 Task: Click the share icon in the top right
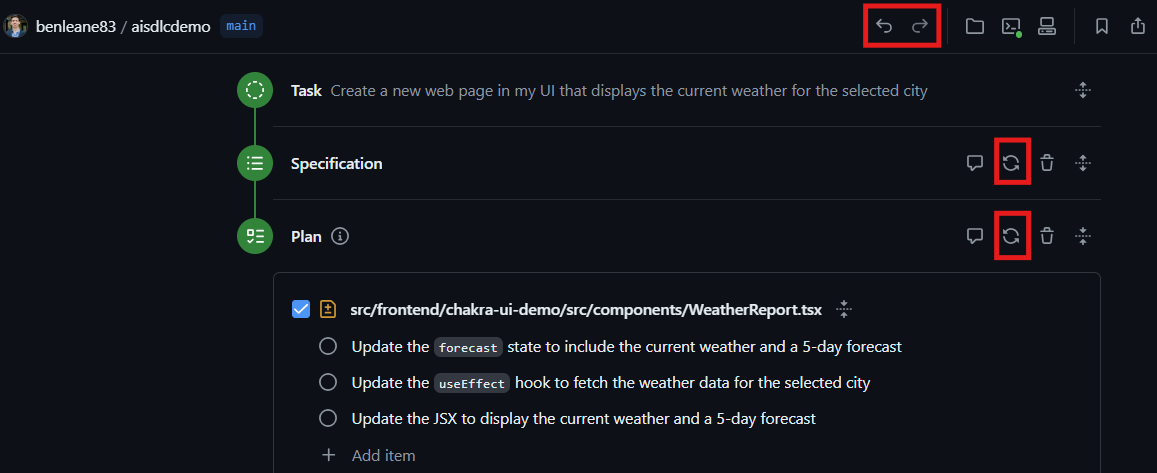1137,27
